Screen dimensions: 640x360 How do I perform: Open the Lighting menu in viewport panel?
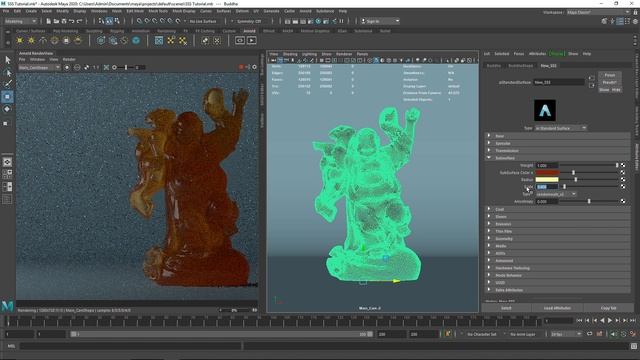tap(309, 54)
